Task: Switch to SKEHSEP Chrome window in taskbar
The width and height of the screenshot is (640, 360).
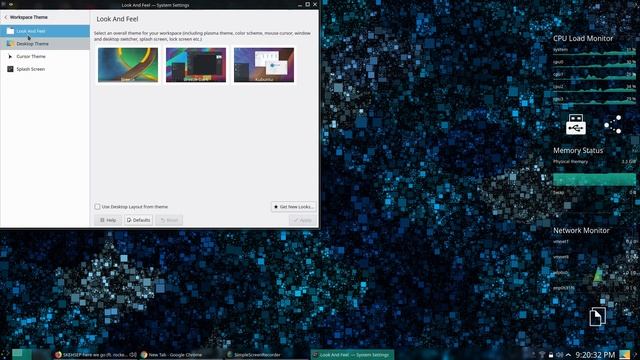Action: (95, 355)
